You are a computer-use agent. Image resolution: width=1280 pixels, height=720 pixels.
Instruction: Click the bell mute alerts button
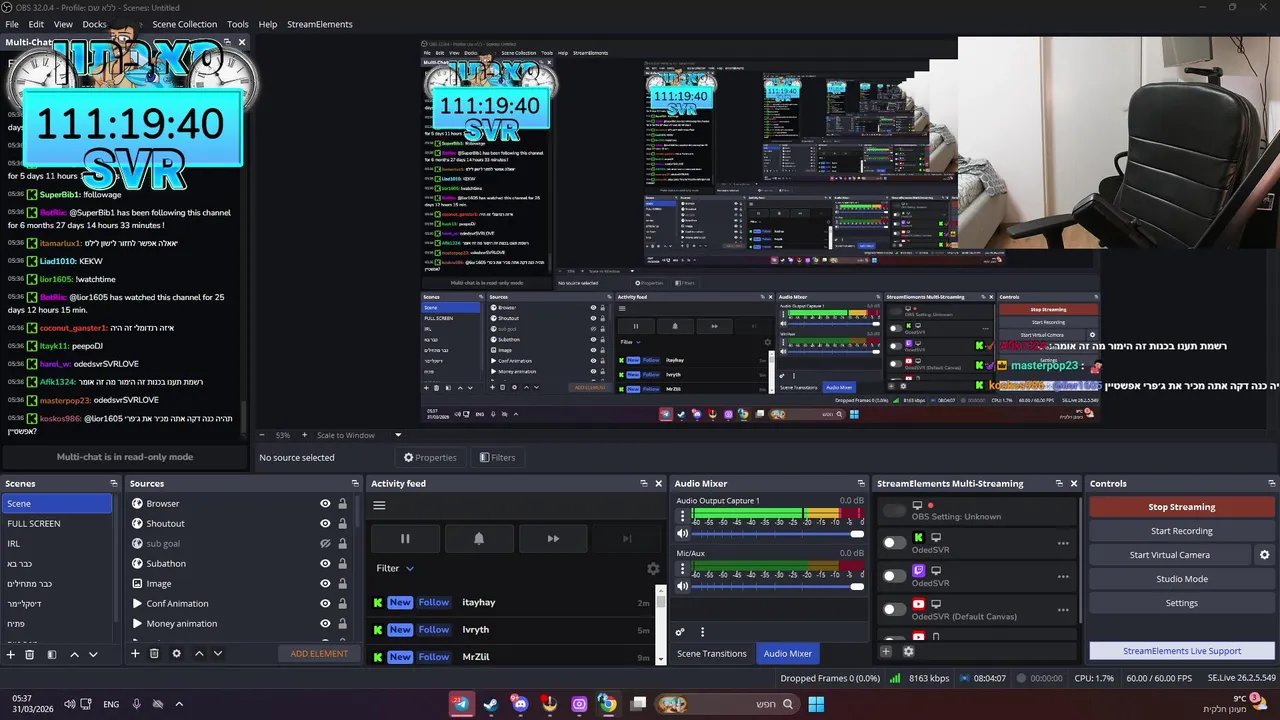(x=479, y=538)
